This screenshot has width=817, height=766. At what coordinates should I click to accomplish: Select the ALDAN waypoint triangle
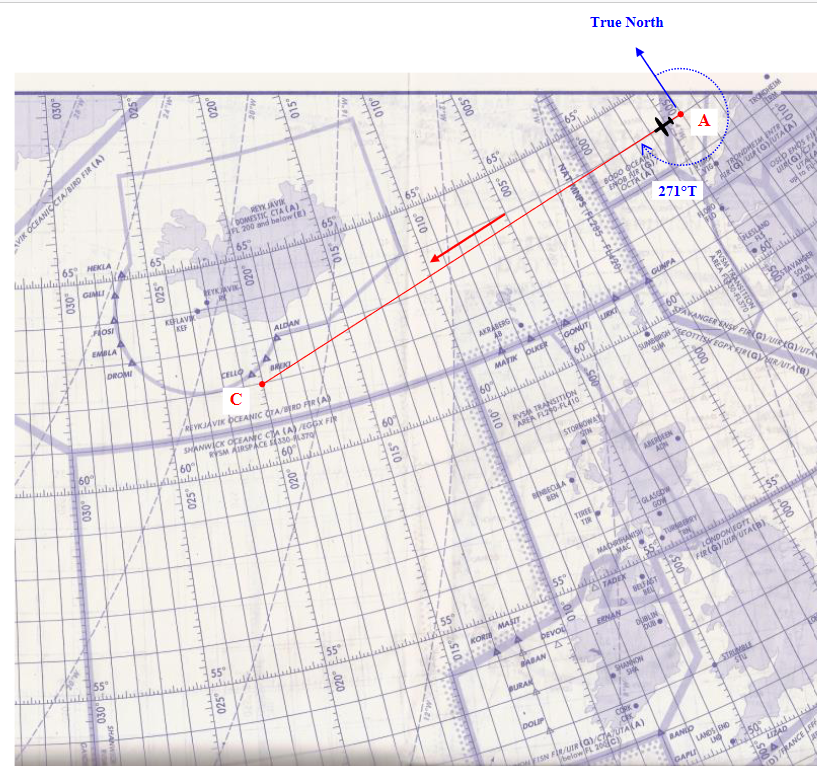point(277,337)
